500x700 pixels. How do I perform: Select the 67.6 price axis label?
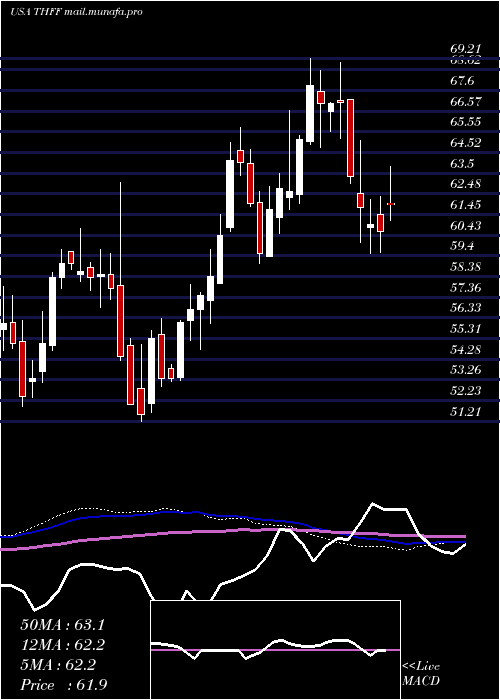point(462,81)
